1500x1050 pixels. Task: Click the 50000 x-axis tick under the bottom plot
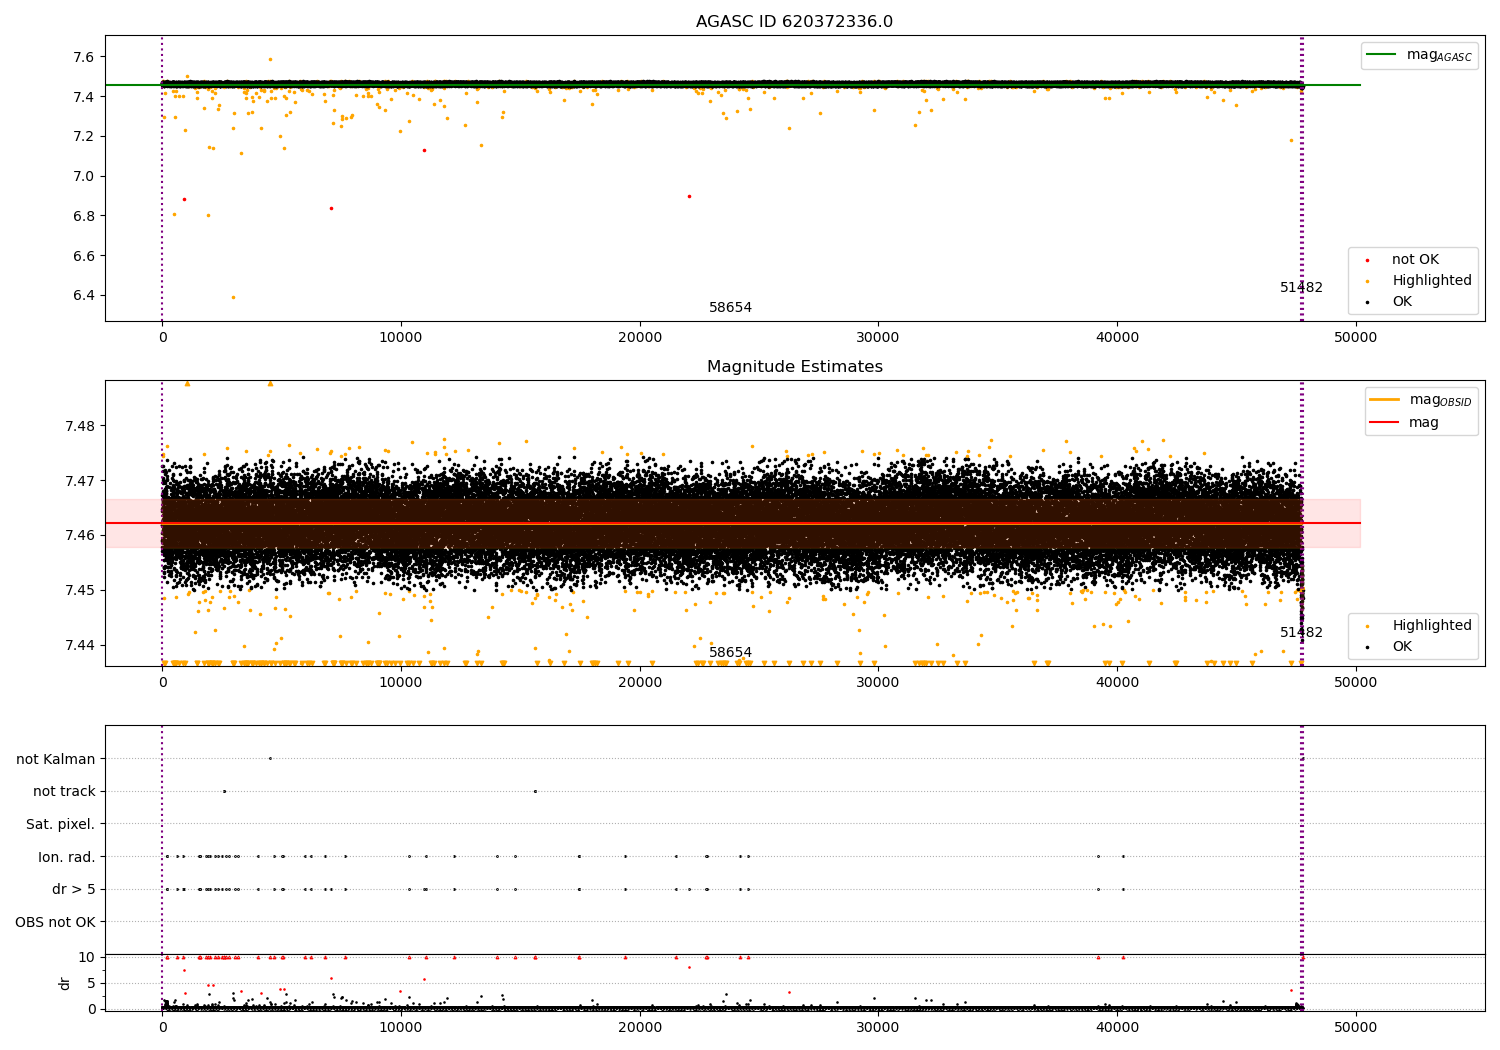[x=1356, y=1027]
